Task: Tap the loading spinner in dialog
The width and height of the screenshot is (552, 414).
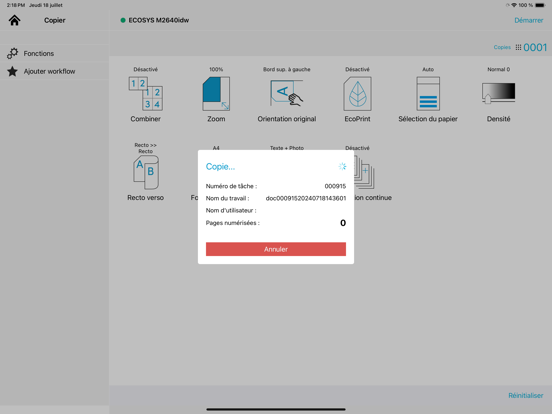Action: coord(342,167)
